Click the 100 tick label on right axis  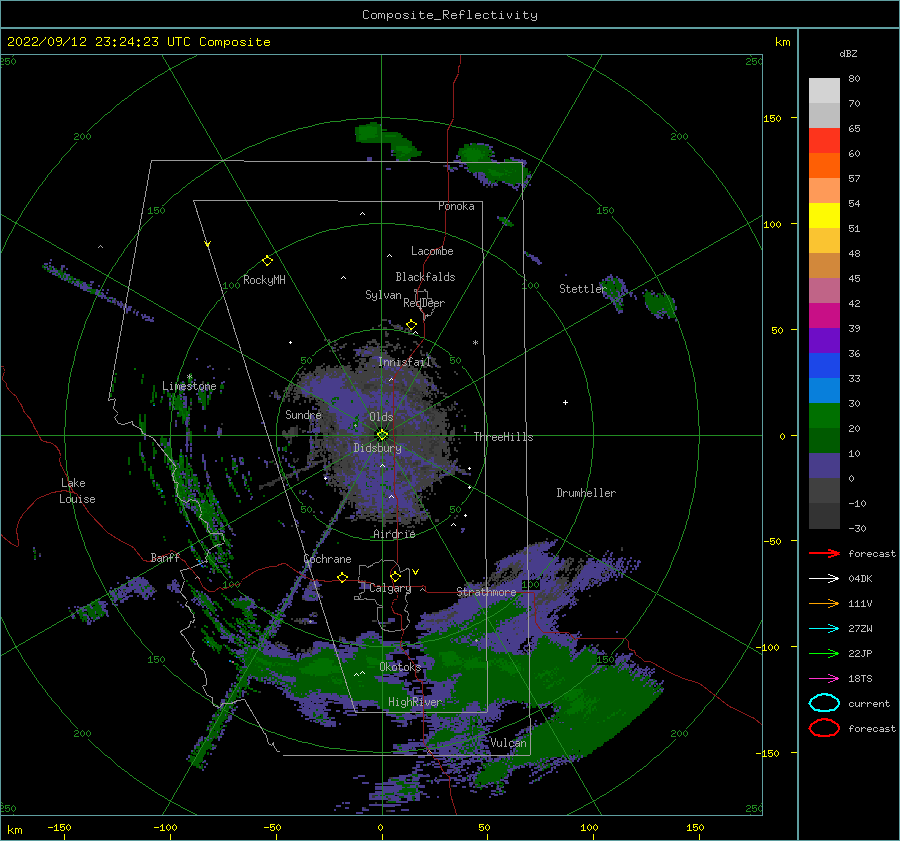click(772, 224)
